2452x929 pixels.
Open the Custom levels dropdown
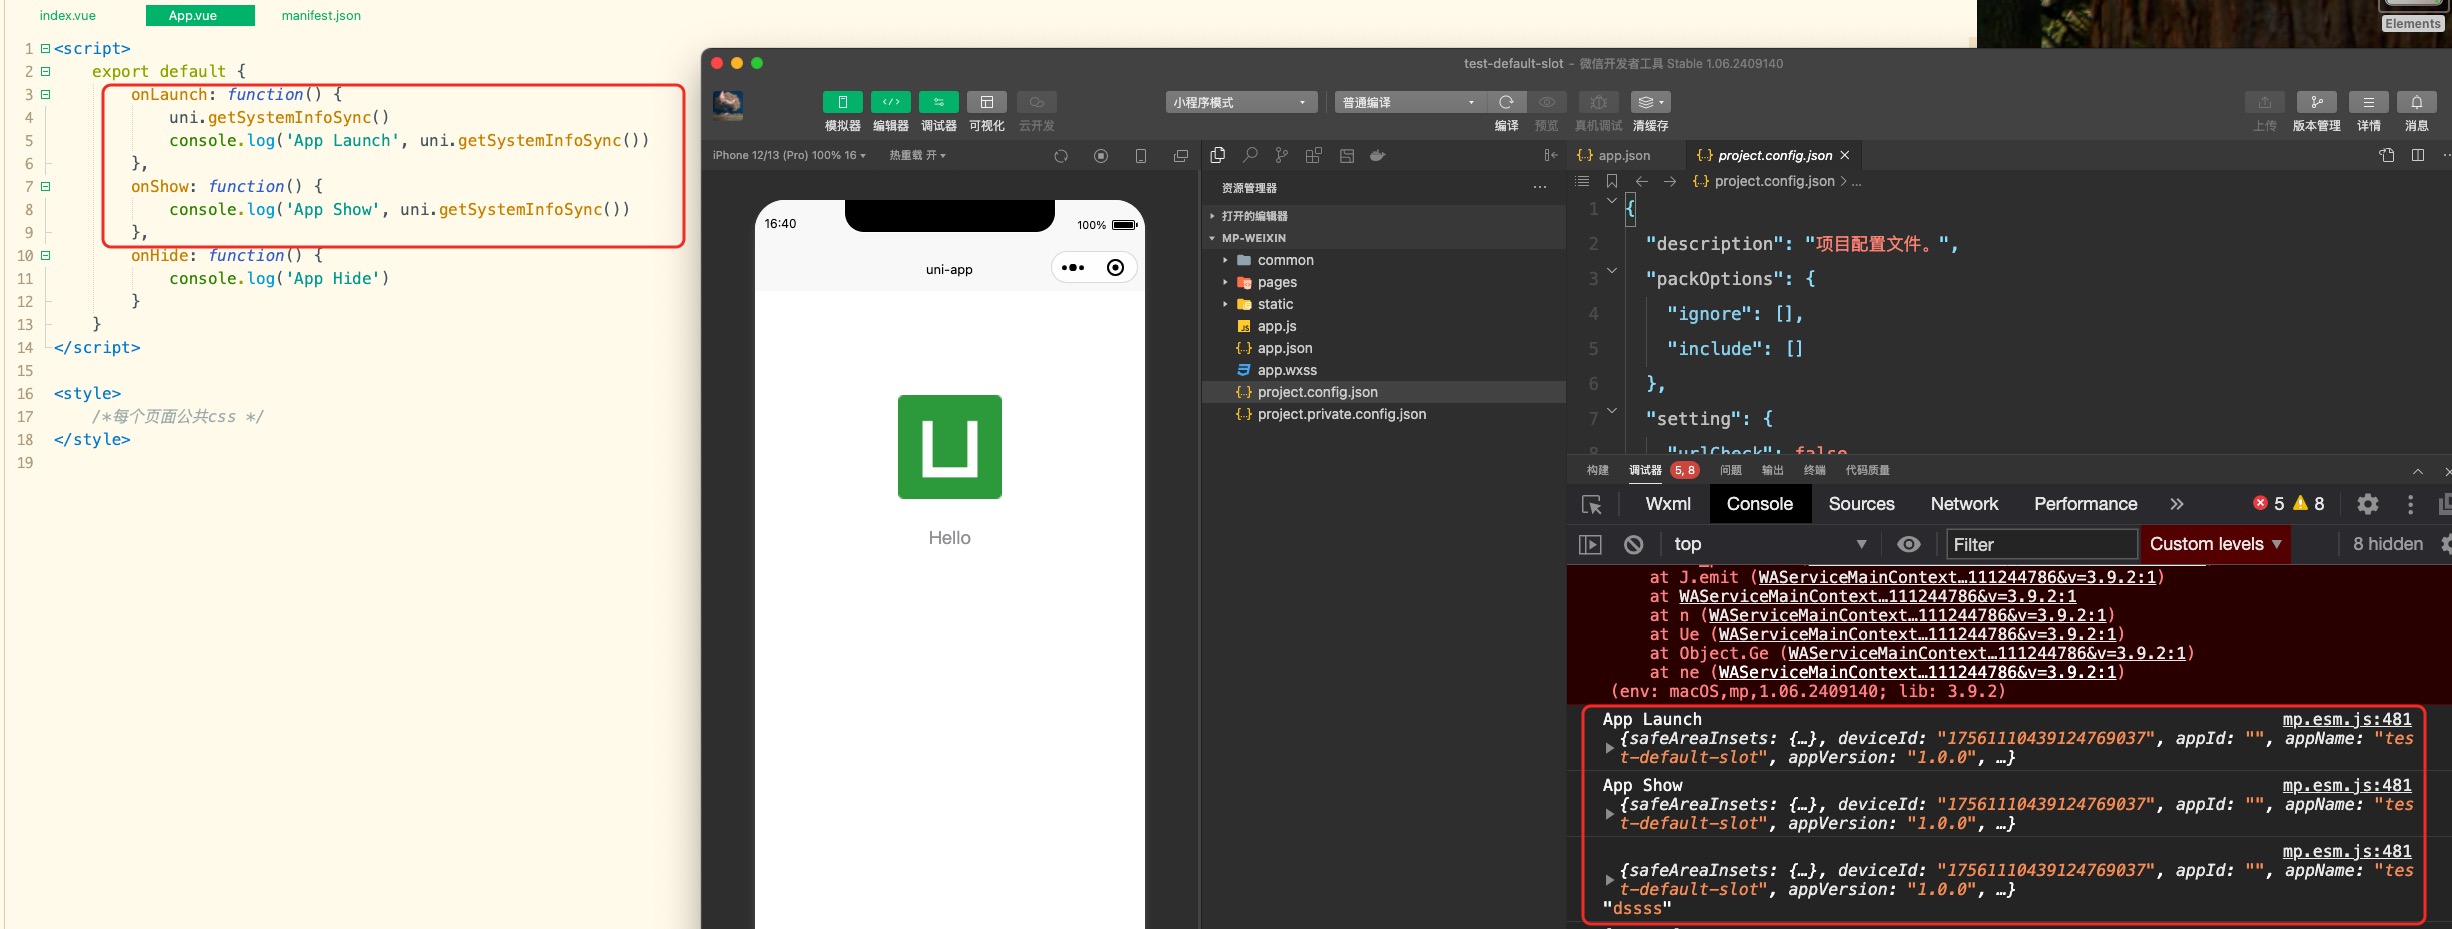tap(2214, 544)
